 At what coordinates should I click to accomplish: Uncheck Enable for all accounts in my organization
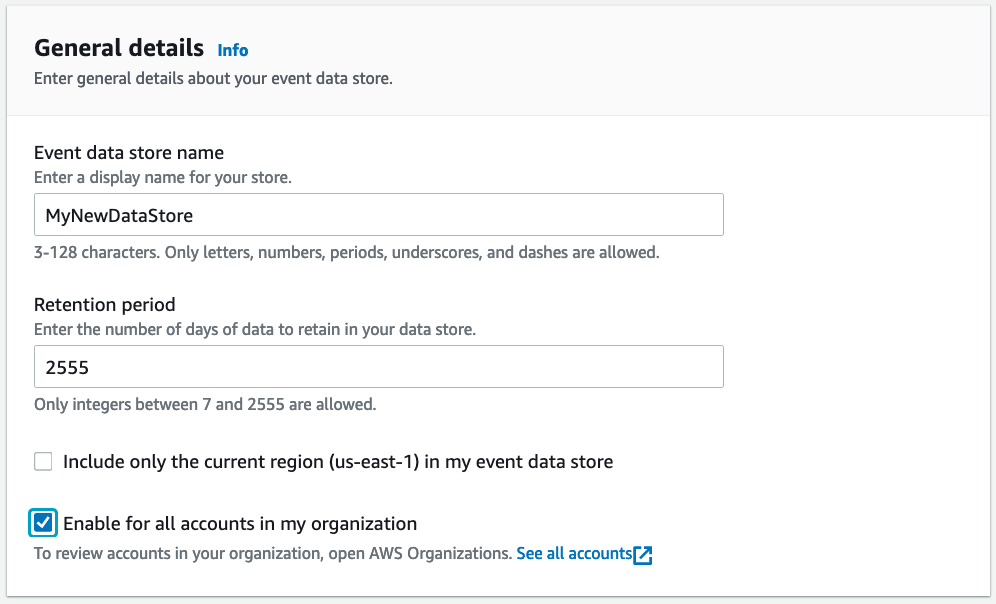coord(43,523)
